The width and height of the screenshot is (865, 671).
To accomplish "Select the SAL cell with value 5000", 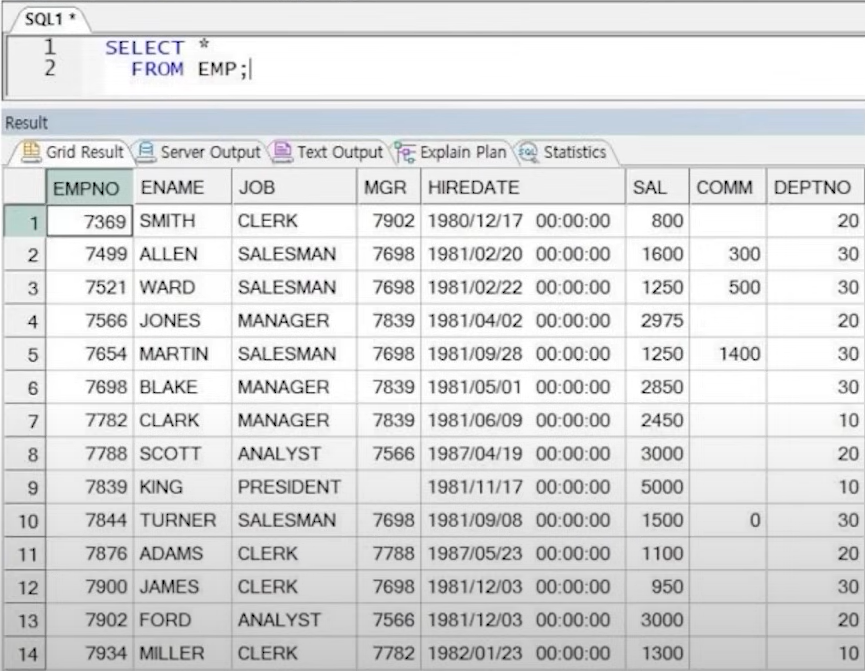I will (x=658, y=487).
